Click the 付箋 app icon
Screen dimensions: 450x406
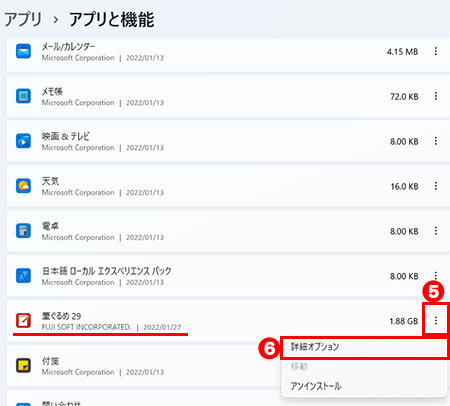point(23,365)
